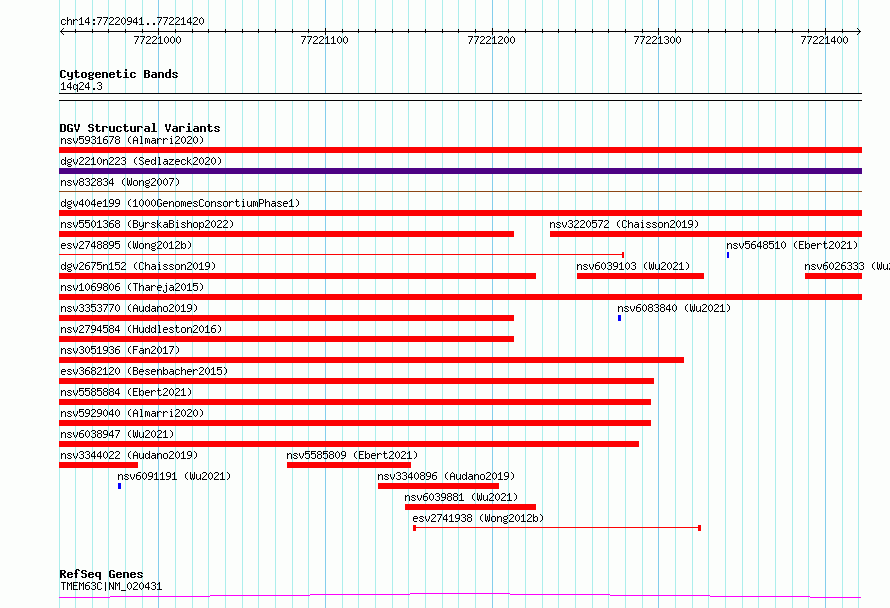
Task: Select nsv3344022 (Audano2019) label
Action: click(x=129, y=455)
